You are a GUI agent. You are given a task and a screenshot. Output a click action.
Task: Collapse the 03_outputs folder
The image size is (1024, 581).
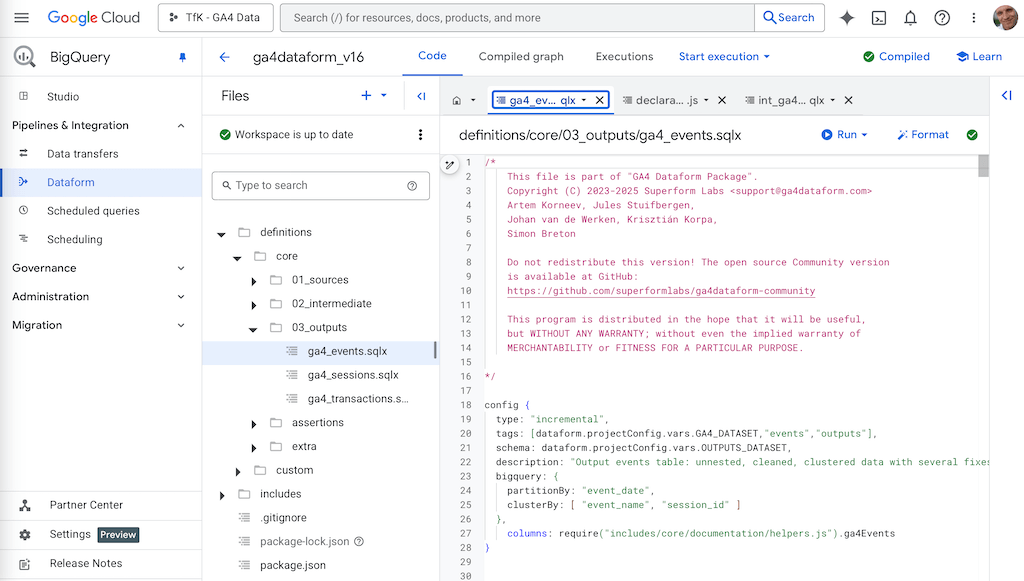(x=253, y=328)
